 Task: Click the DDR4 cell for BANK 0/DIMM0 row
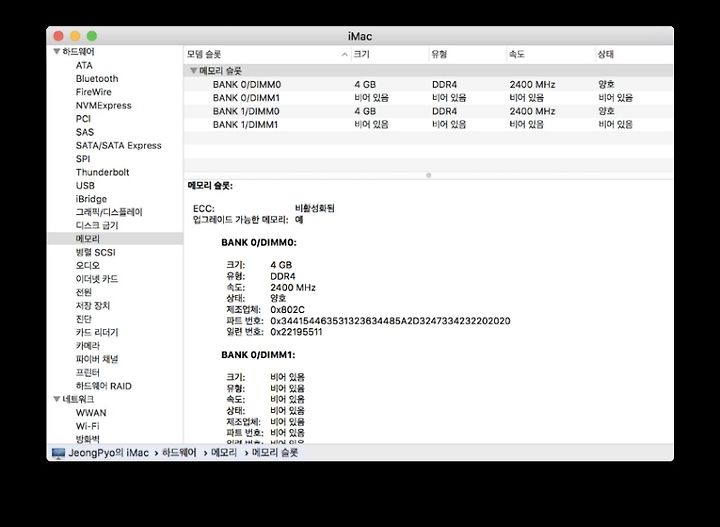[444, 84]
